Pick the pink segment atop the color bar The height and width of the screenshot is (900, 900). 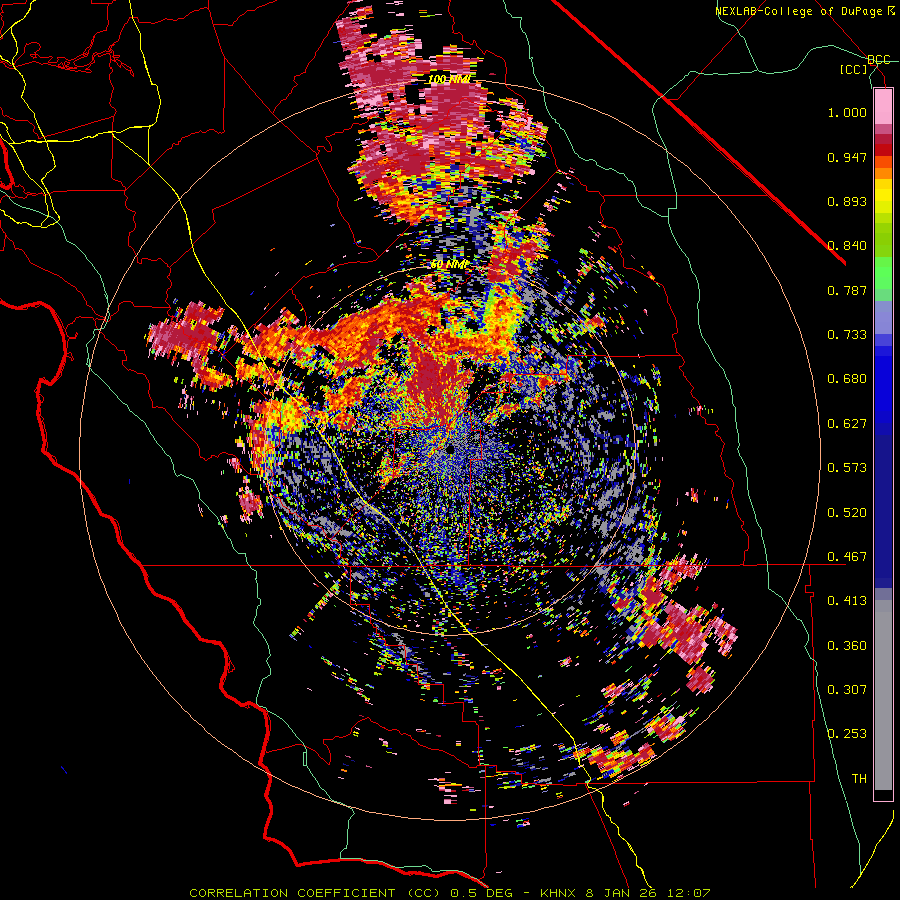883,107
